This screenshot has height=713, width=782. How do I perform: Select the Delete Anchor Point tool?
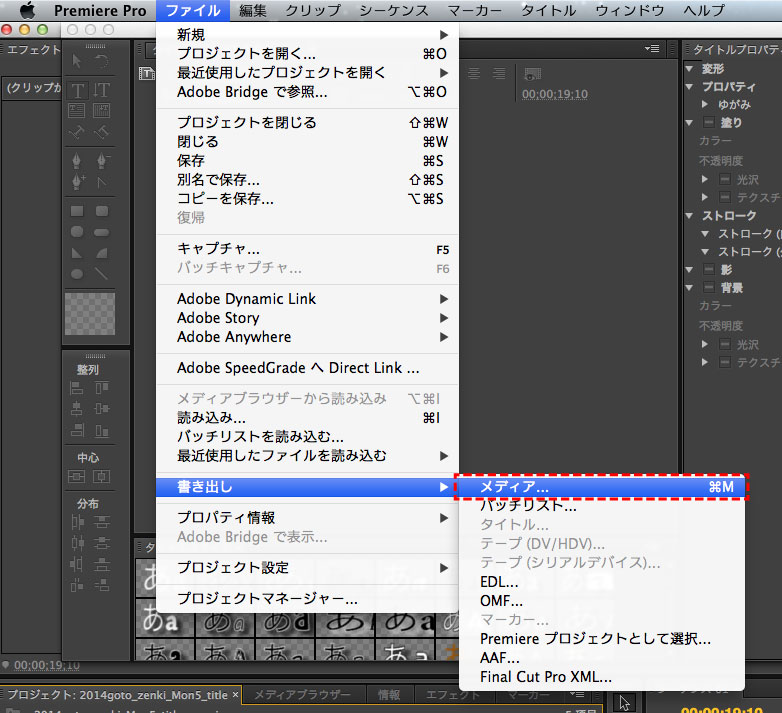(102, 161)
